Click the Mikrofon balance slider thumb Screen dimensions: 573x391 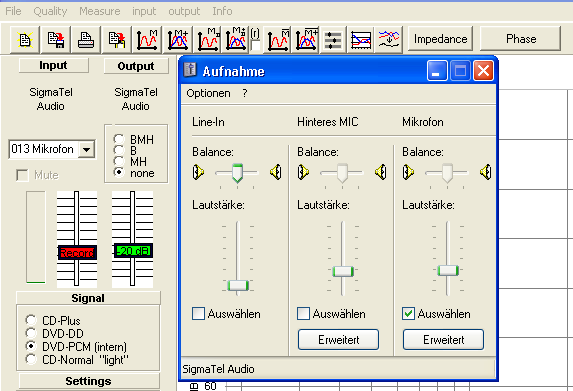coord(447,173)
